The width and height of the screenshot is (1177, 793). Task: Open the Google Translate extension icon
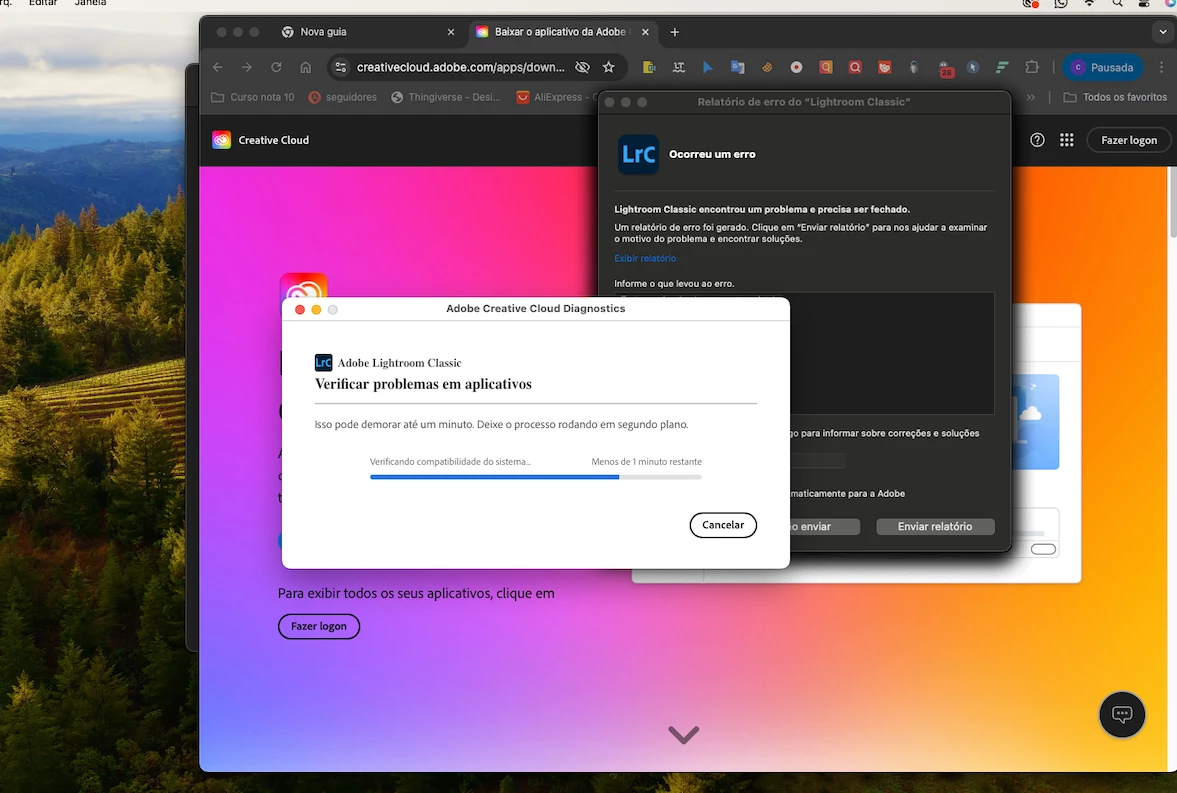(x=737, y=67)
